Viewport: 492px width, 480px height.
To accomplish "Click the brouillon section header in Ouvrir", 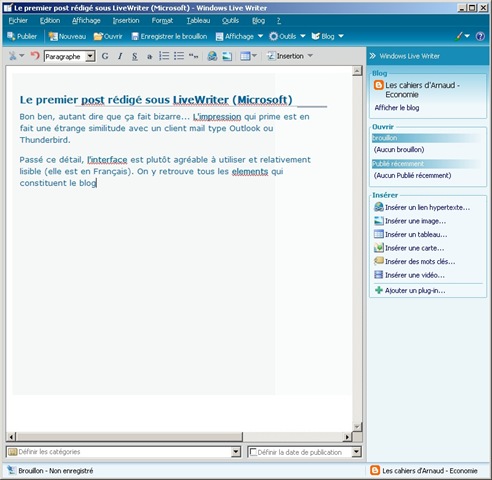I will click(426, 138).
